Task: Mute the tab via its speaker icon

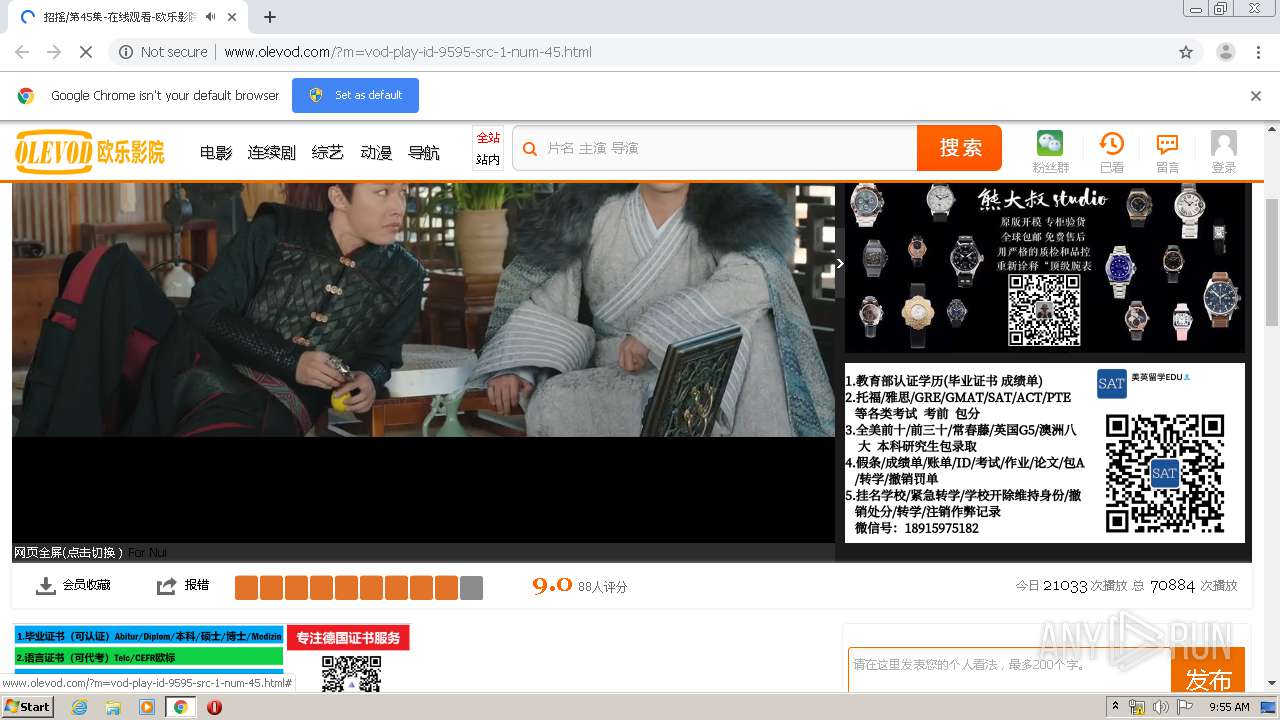Action: [x=210, y=17]
